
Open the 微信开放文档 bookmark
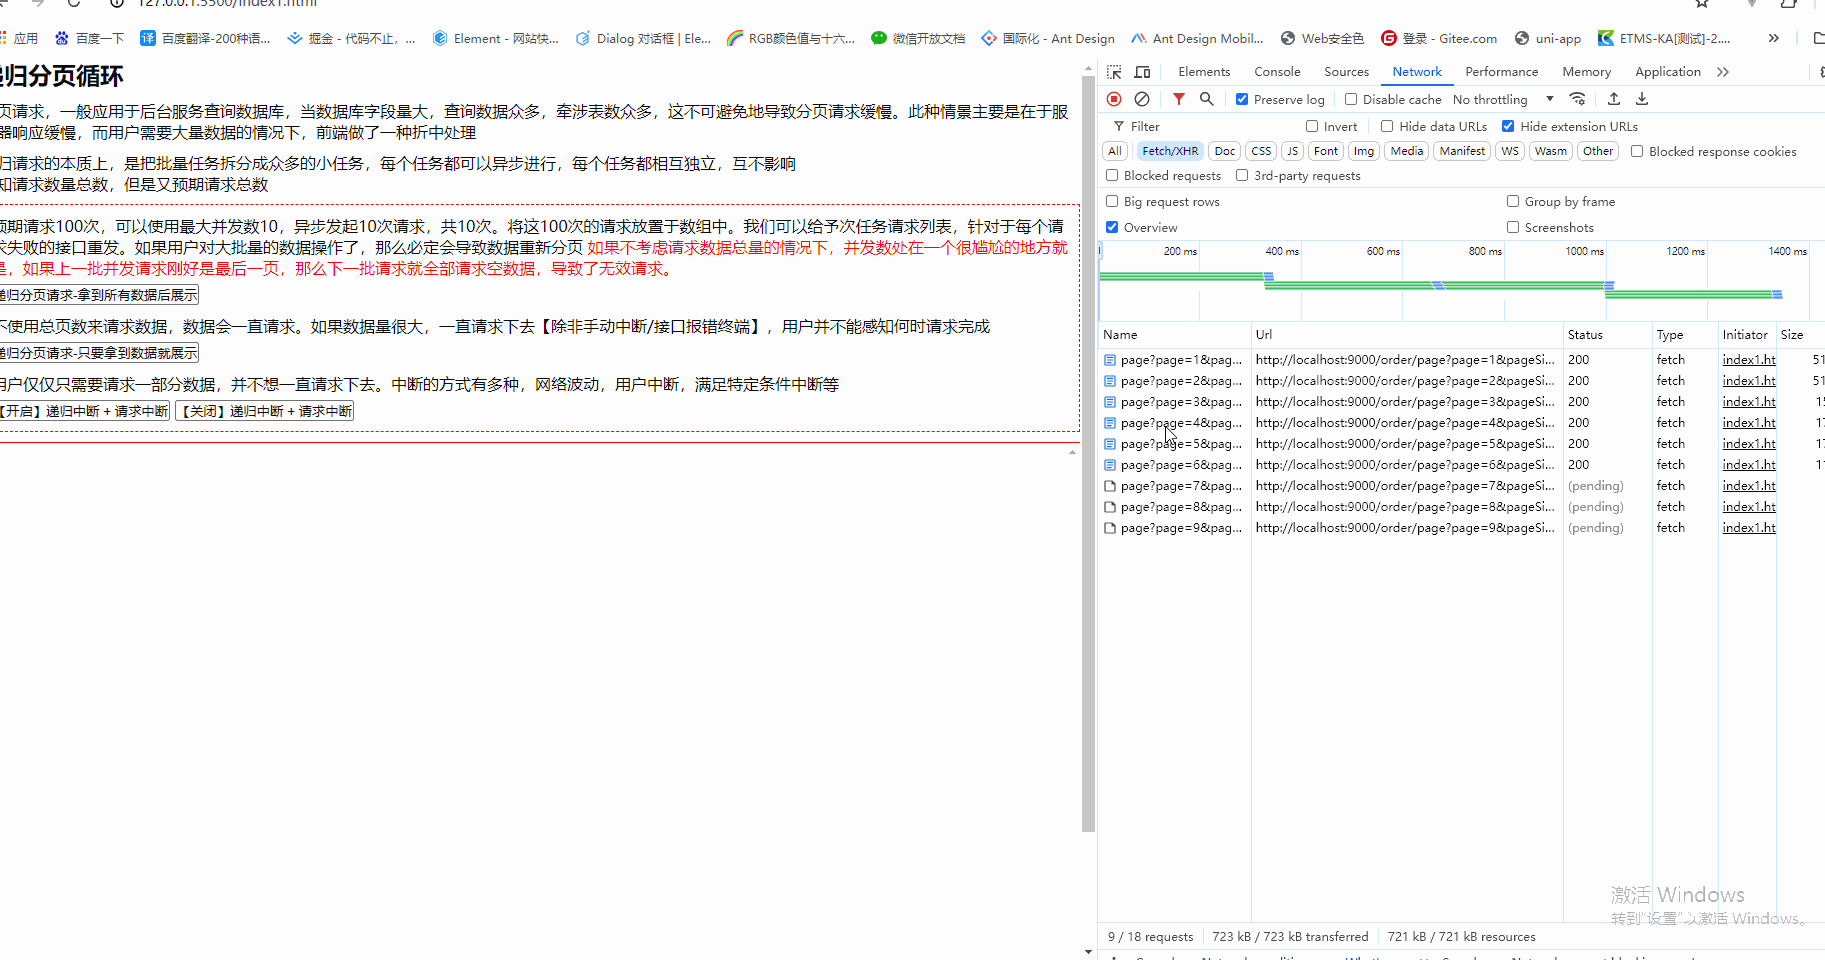point(918,39)
